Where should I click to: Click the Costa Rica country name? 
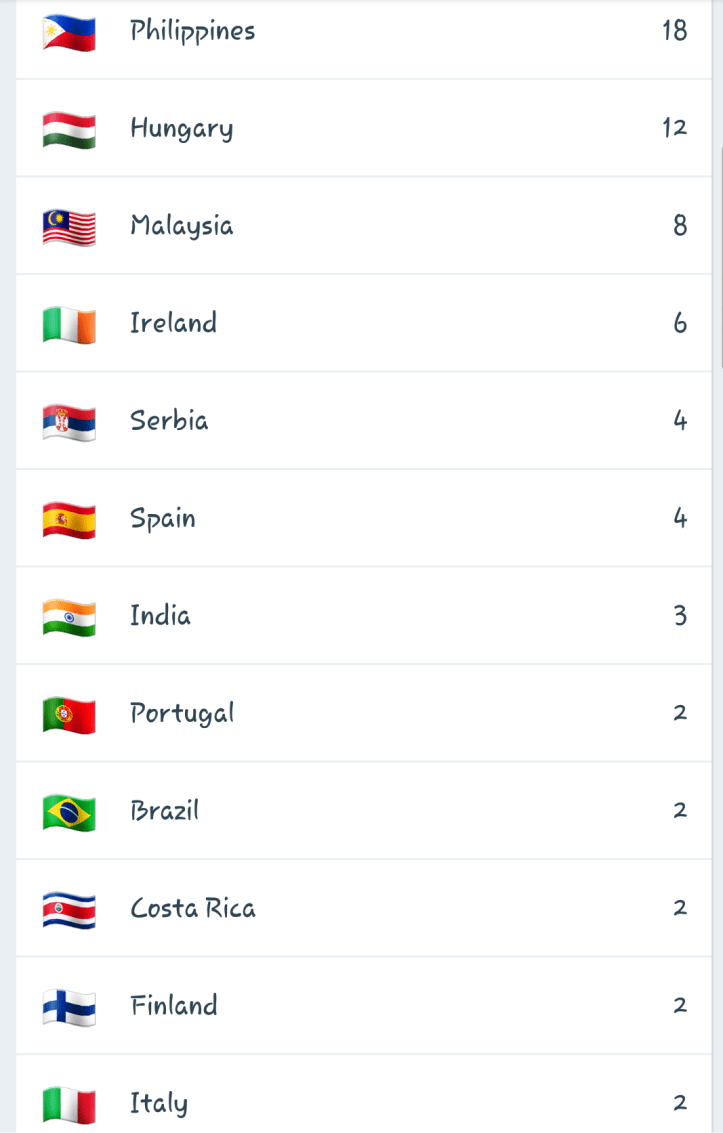(192, 908)
